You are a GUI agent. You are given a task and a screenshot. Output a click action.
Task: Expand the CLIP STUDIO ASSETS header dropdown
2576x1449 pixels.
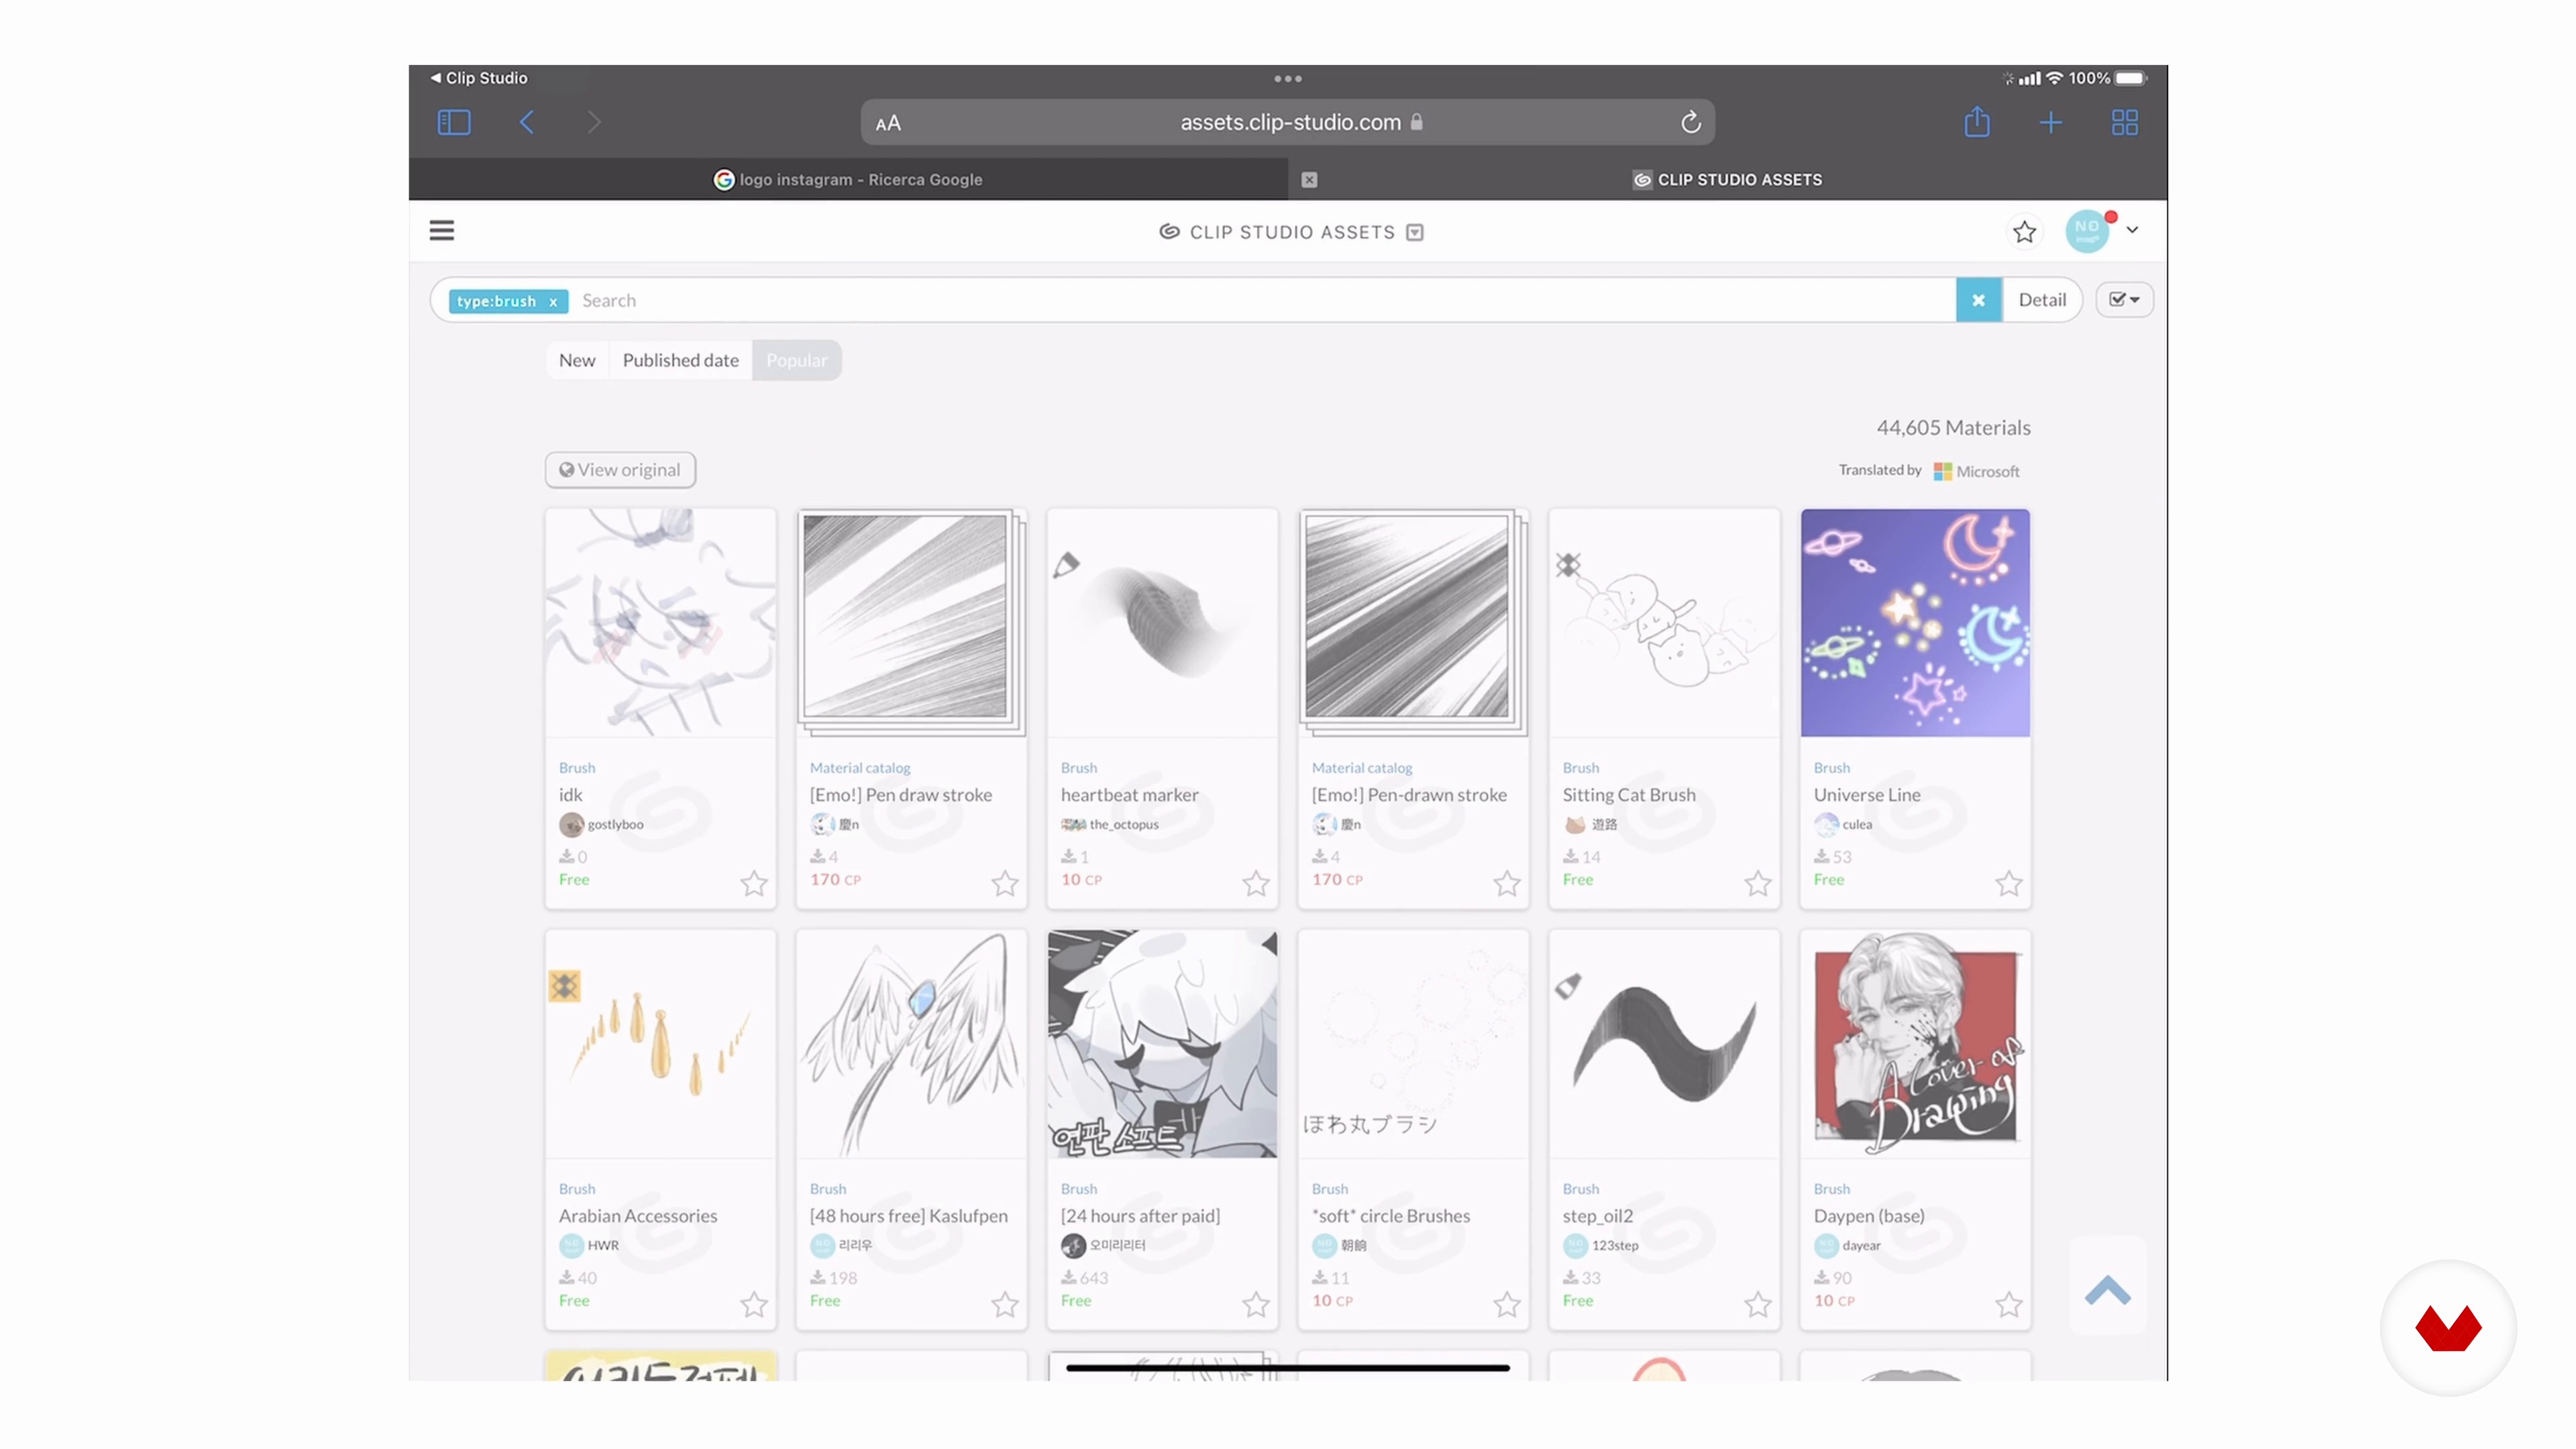click(x=1415, y=232)
